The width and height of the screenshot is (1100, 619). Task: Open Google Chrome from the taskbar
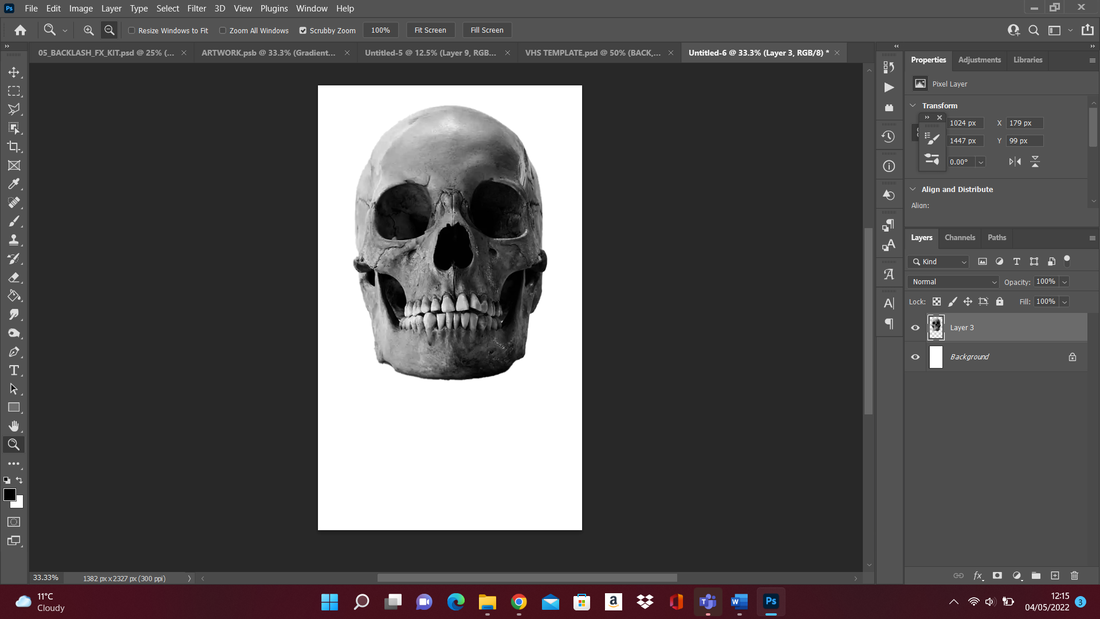point(519,601)
